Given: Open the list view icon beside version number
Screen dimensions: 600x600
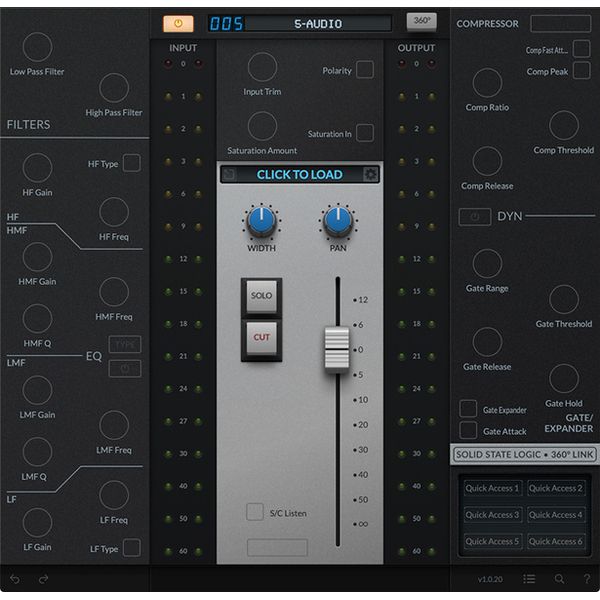Looking at the screenshot, I should pyautogui.click(x=529, y=579).
